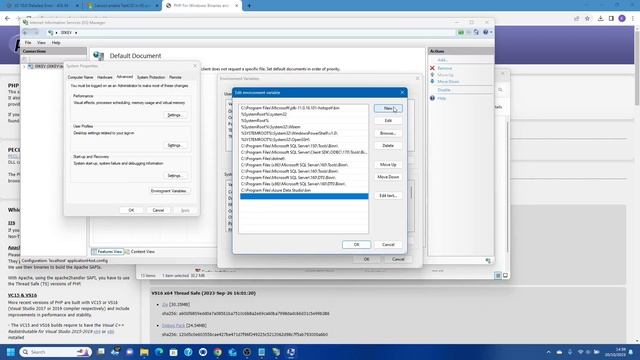Confirm Edit environment variable dialog with OK
This screenshot has height=360, width=640.
tap(356, 244)
